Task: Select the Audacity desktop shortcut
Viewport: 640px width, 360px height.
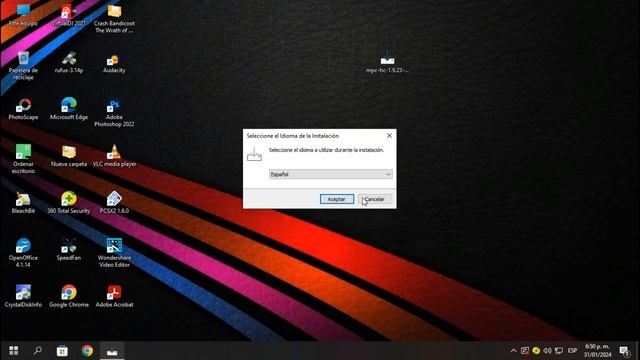Action: tap(114, 63)
